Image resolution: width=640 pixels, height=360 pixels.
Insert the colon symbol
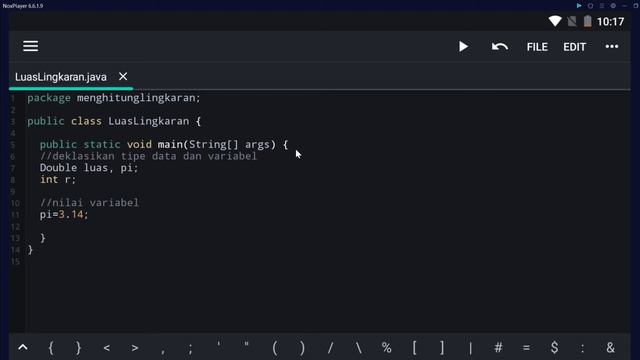click(x=582, y=348)
